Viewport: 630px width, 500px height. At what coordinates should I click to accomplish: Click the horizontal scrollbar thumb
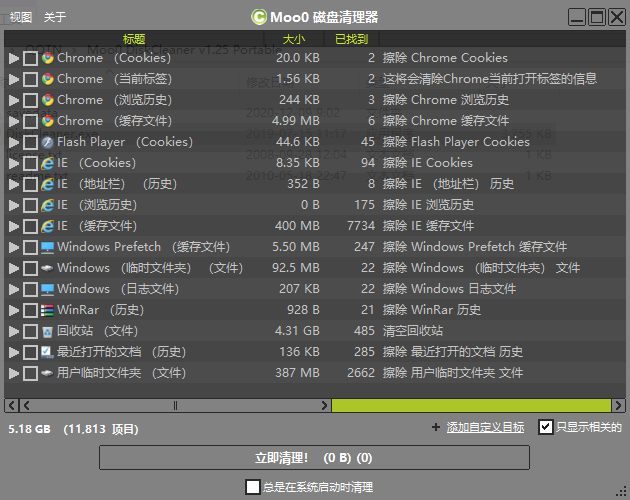pos(175,406)
